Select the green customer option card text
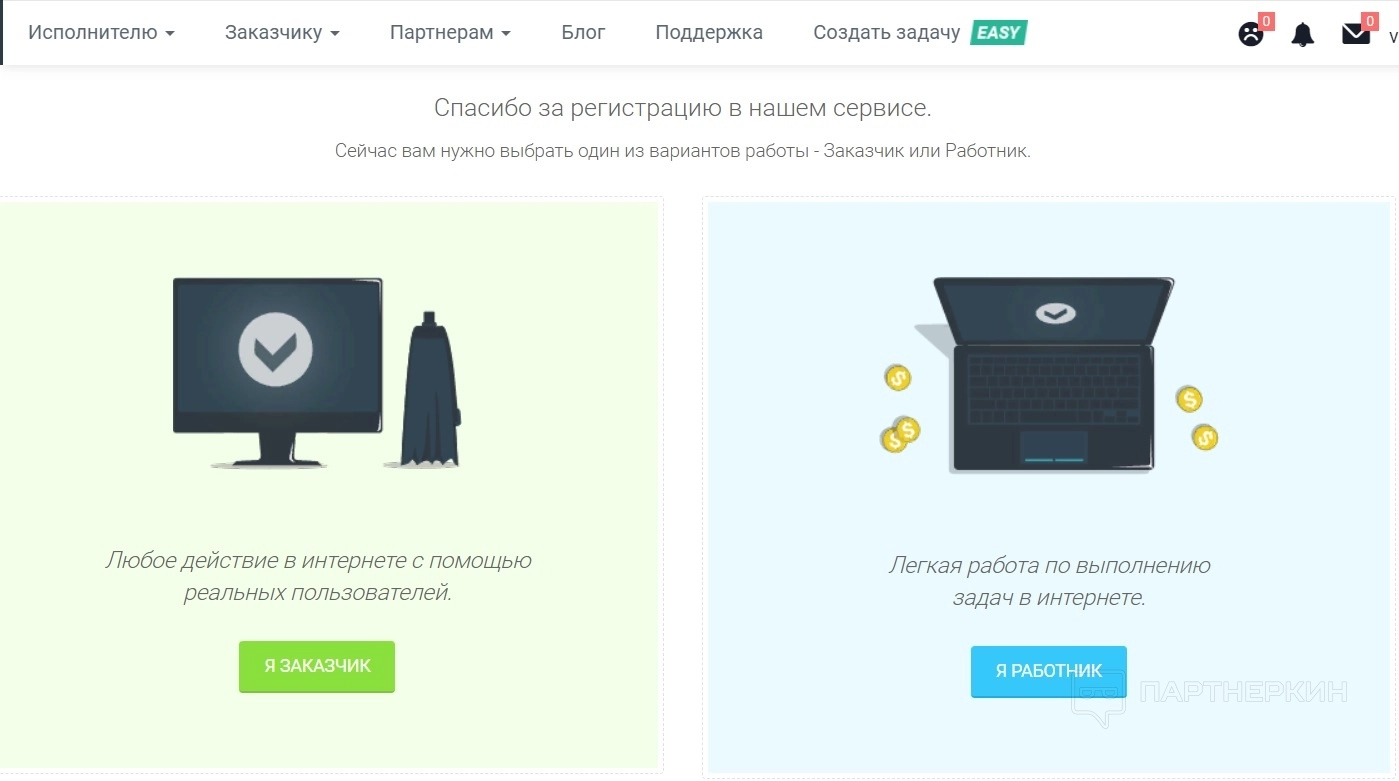The image size is (1399, 781). [318, 576]
